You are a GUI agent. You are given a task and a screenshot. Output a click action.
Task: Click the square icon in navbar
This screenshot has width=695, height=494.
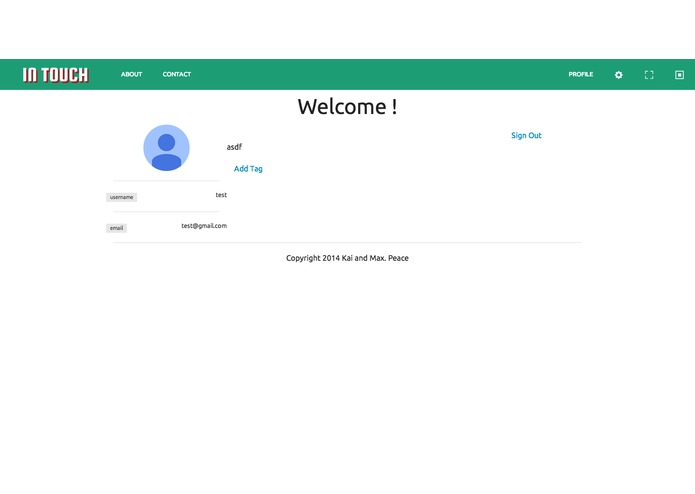pos(679,75)
